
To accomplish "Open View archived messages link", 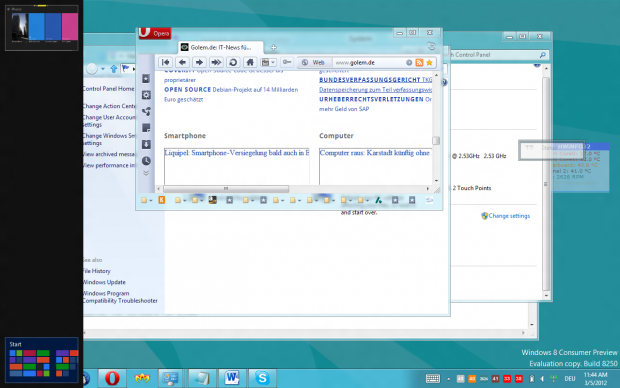I will click(110, 154).
